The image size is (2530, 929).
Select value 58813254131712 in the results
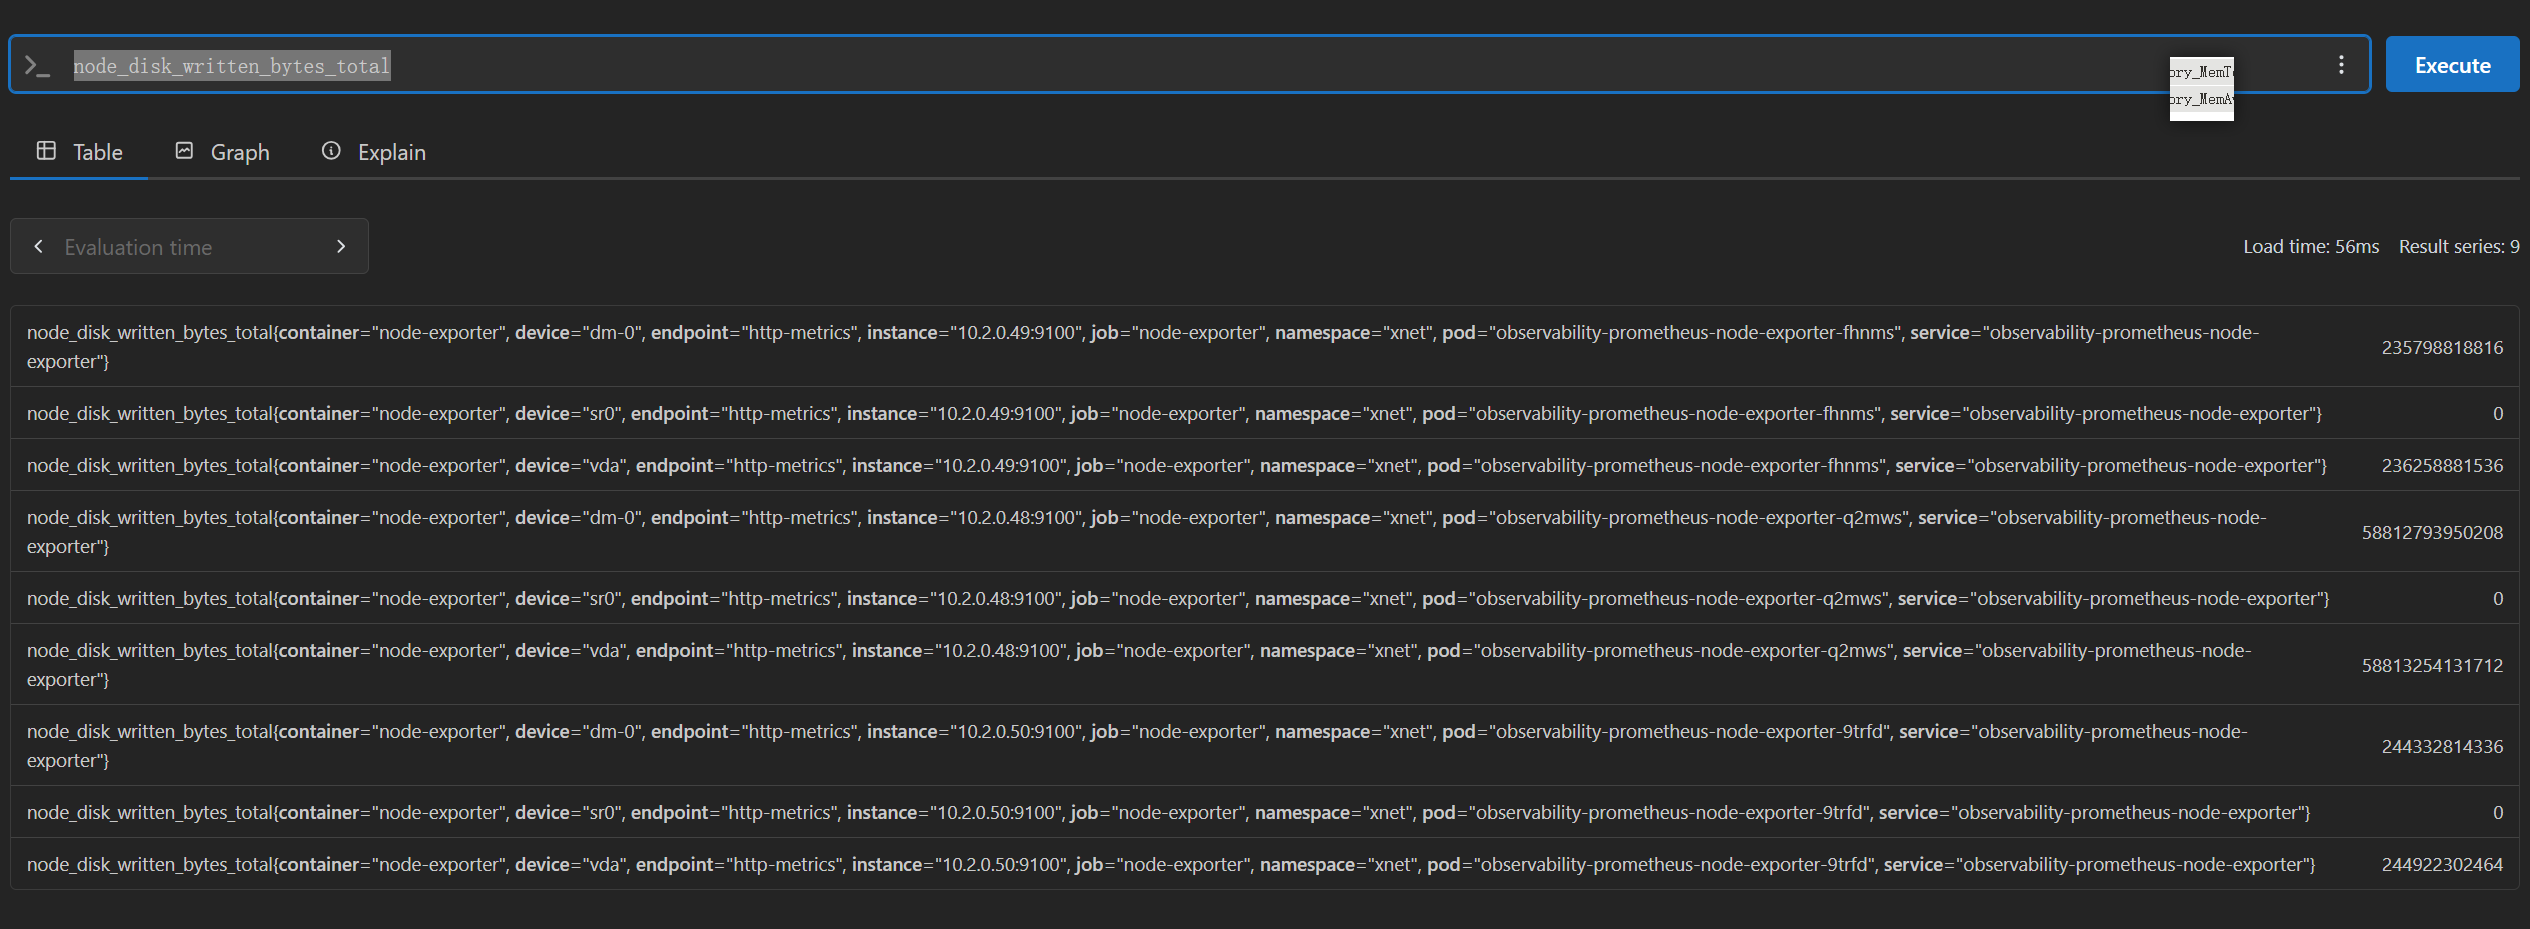click(x=2432, y=666)
